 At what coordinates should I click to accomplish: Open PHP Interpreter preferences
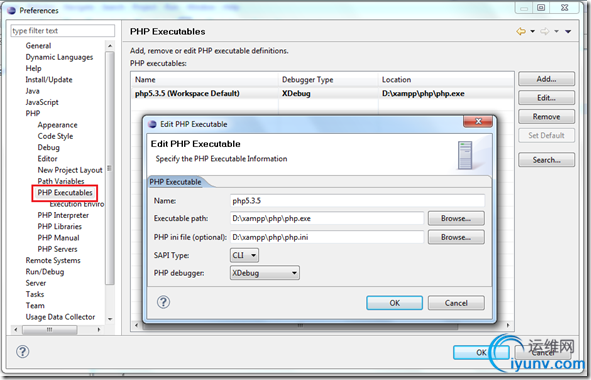(x=63, y=215)
